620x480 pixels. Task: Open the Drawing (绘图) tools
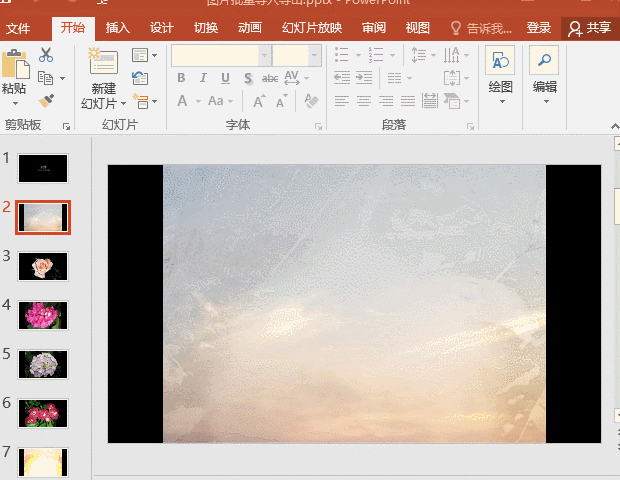click(x=500, y=62)
